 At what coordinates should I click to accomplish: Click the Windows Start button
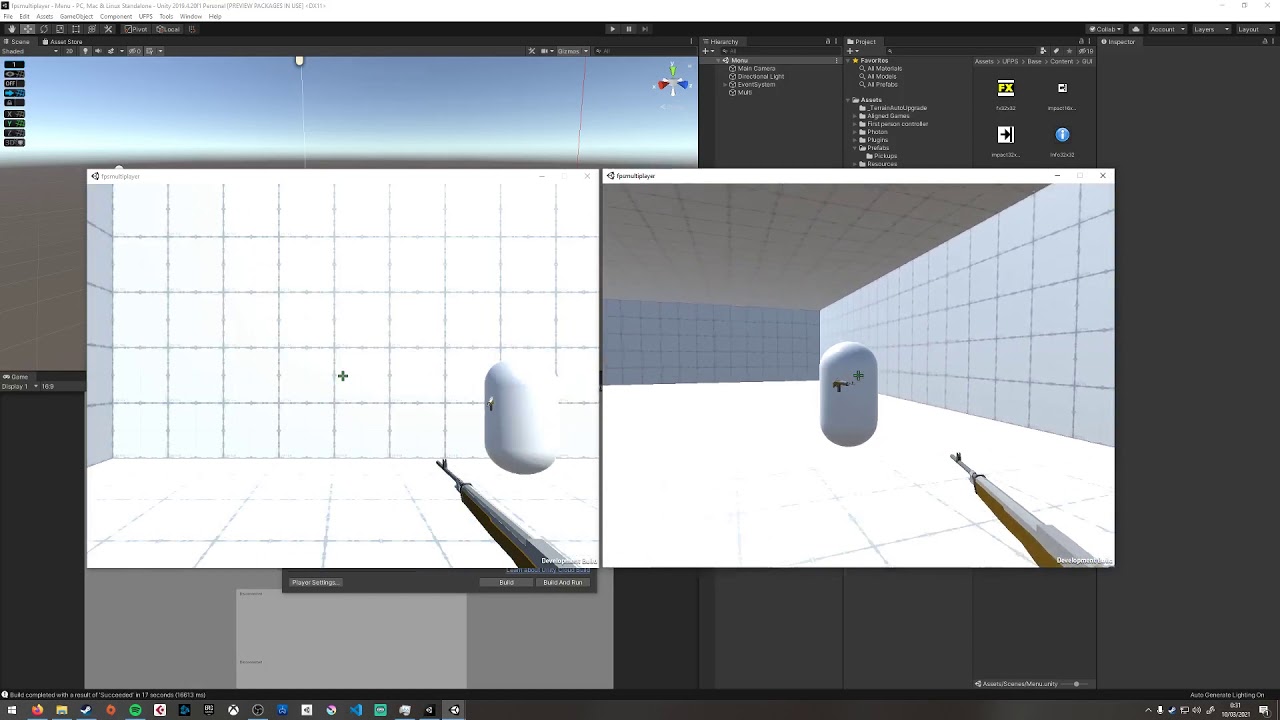pyautogui.click(x=12, y=710)
